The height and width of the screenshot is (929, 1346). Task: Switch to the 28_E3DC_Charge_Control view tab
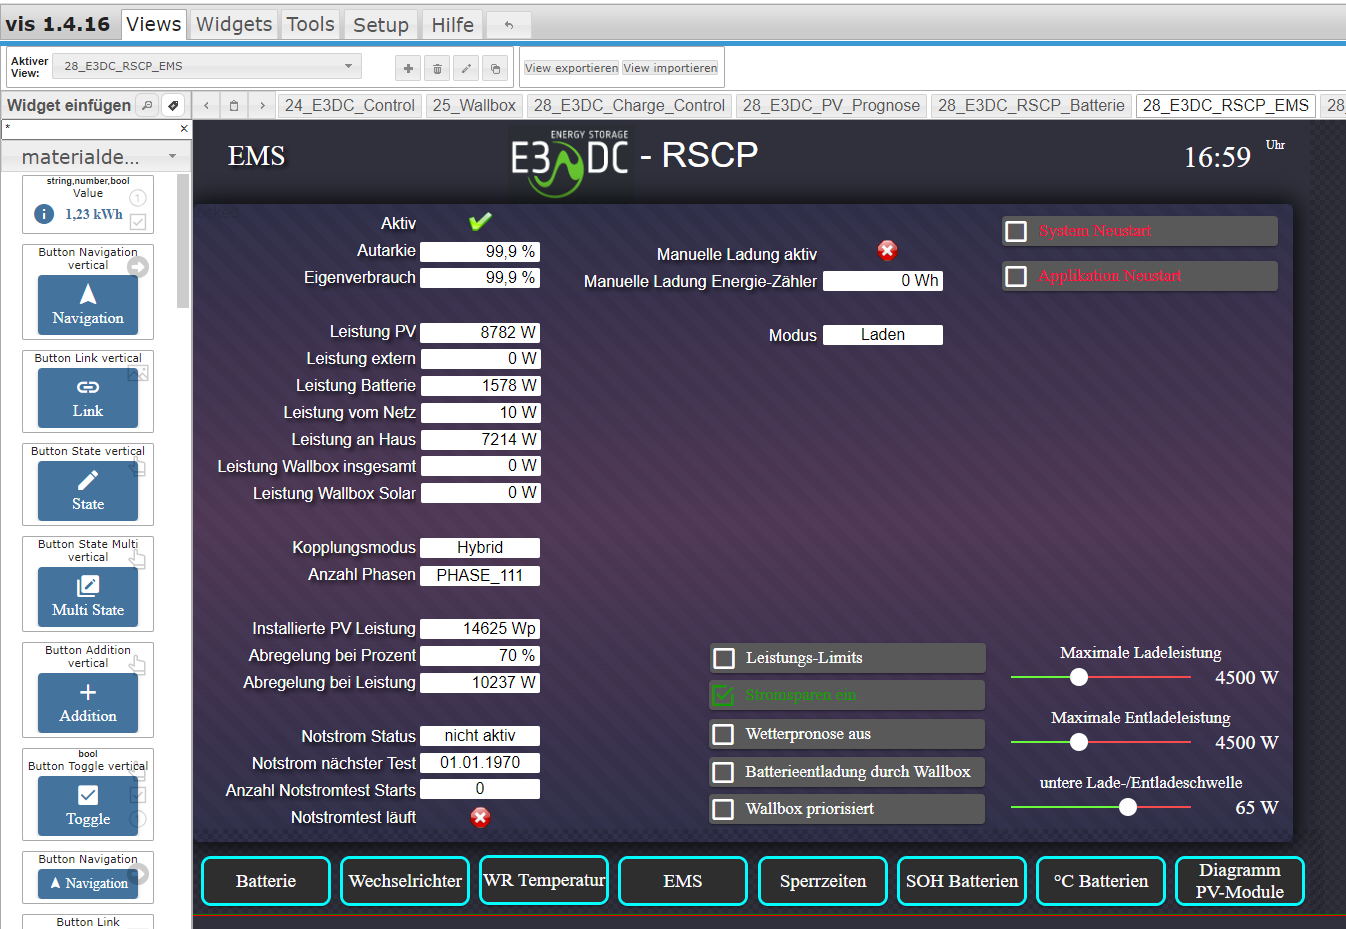pos(629,105)
